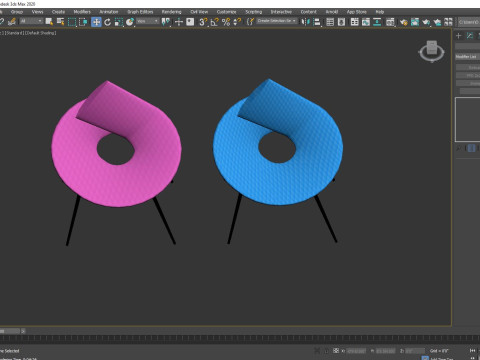Click the 'Default Shading' viewport label
The height and width of the screenshot is (360, 480).
tap(41, 33)
